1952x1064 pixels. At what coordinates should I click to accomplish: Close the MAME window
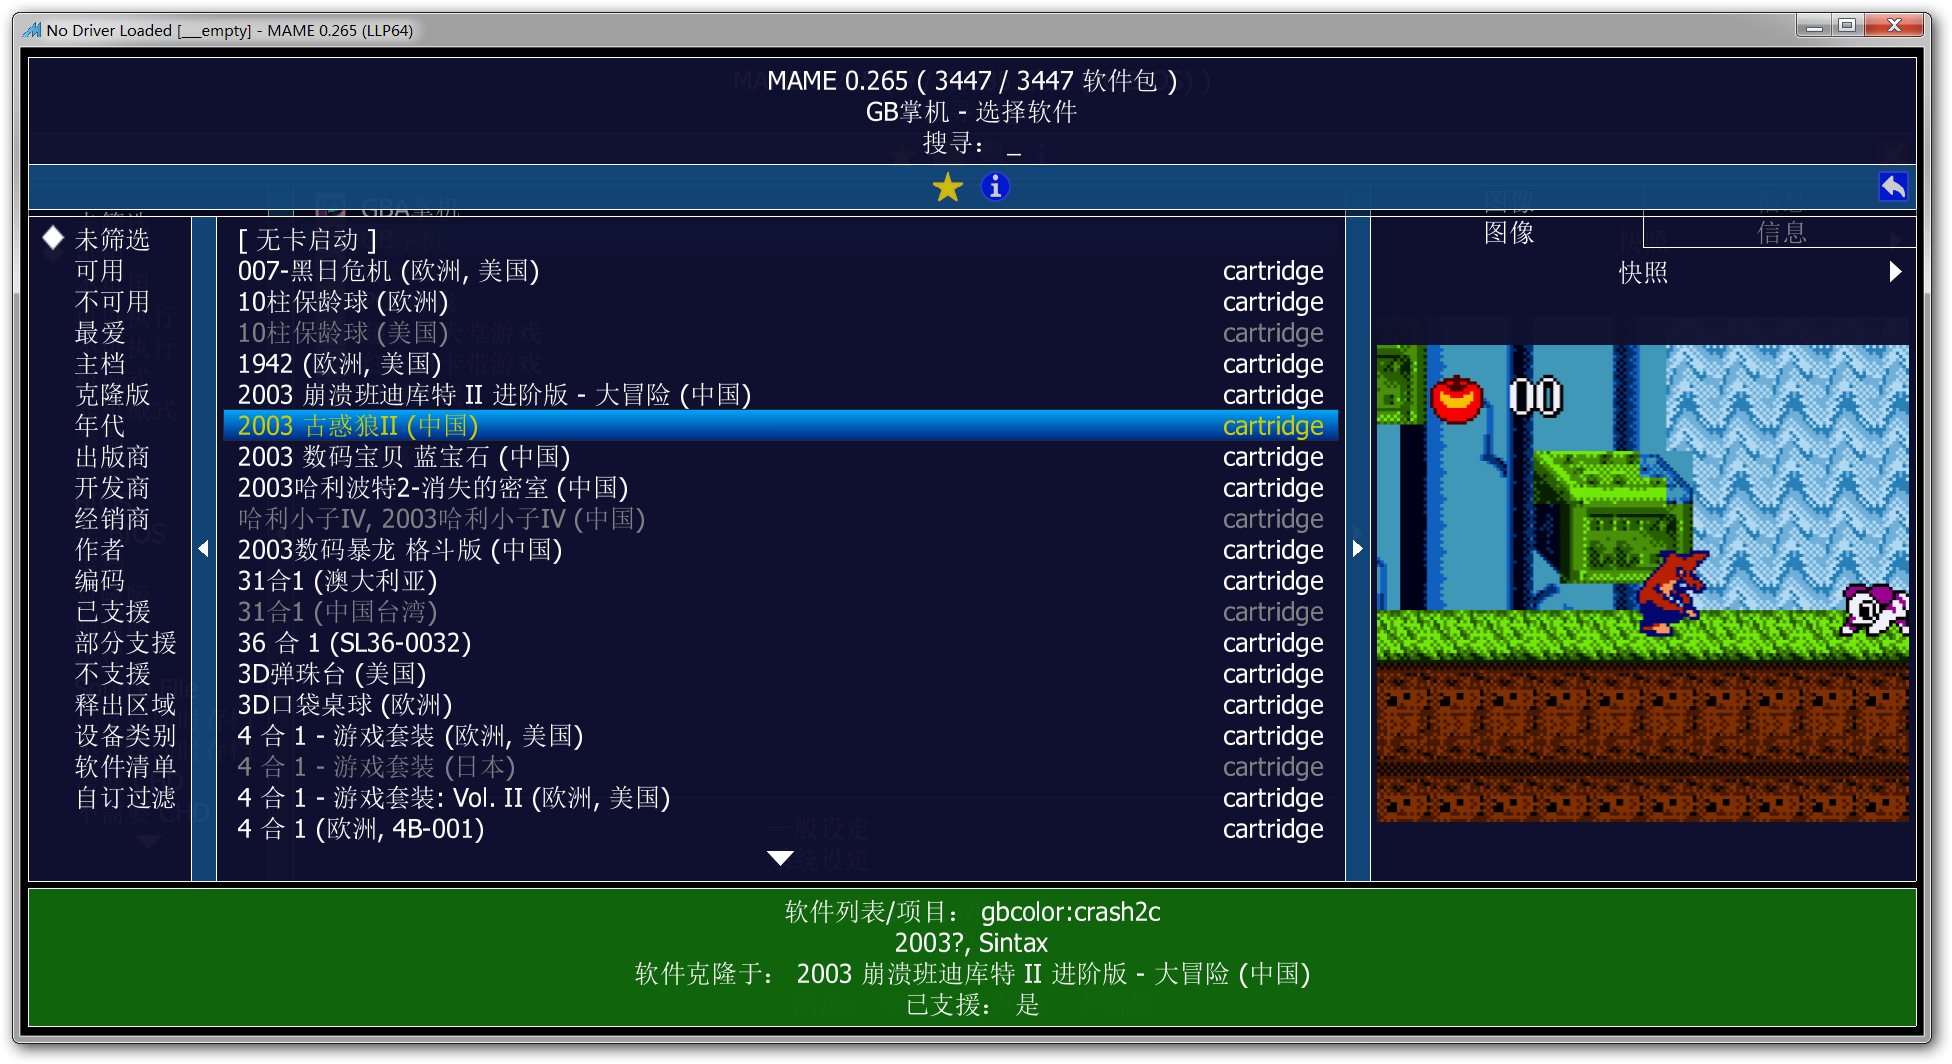coord(1894,26)
